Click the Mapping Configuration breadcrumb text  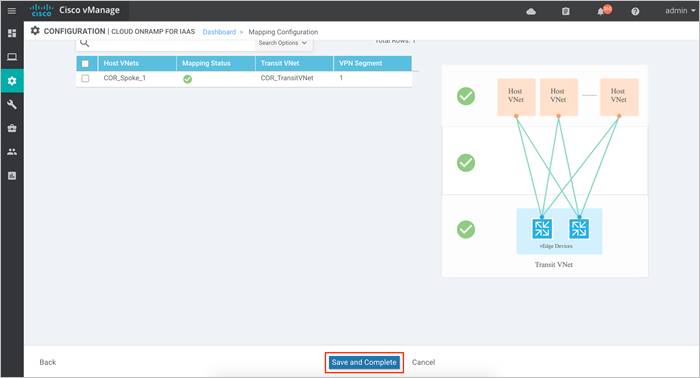coord(283,32)
